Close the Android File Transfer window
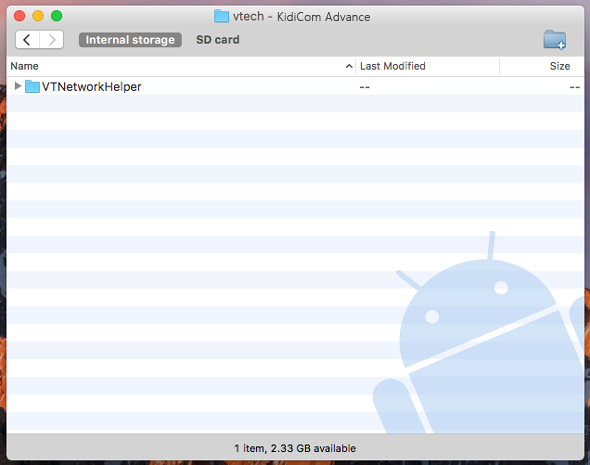Image resolution: width=590 pixels, height=465 pixels. pos(20,16)
